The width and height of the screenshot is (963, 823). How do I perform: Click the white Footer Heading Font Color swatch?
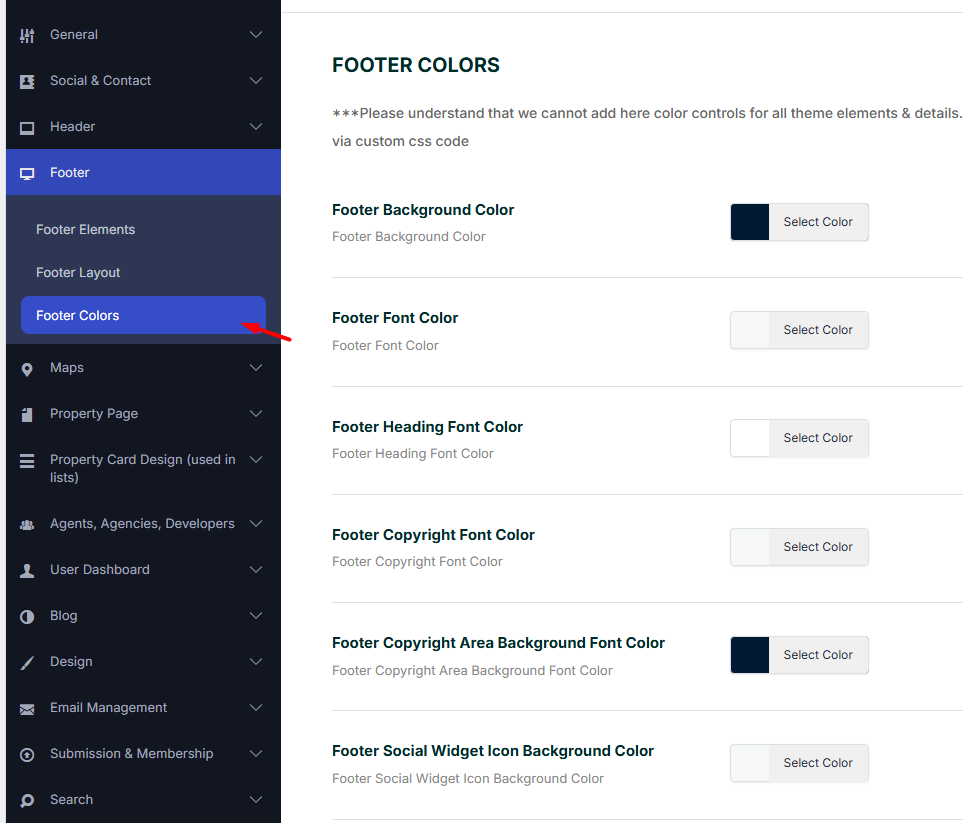click(x=750, y=438)
